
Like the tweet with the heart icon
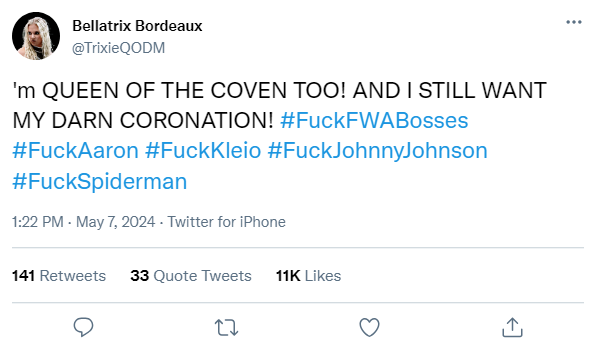coord(369,327)
